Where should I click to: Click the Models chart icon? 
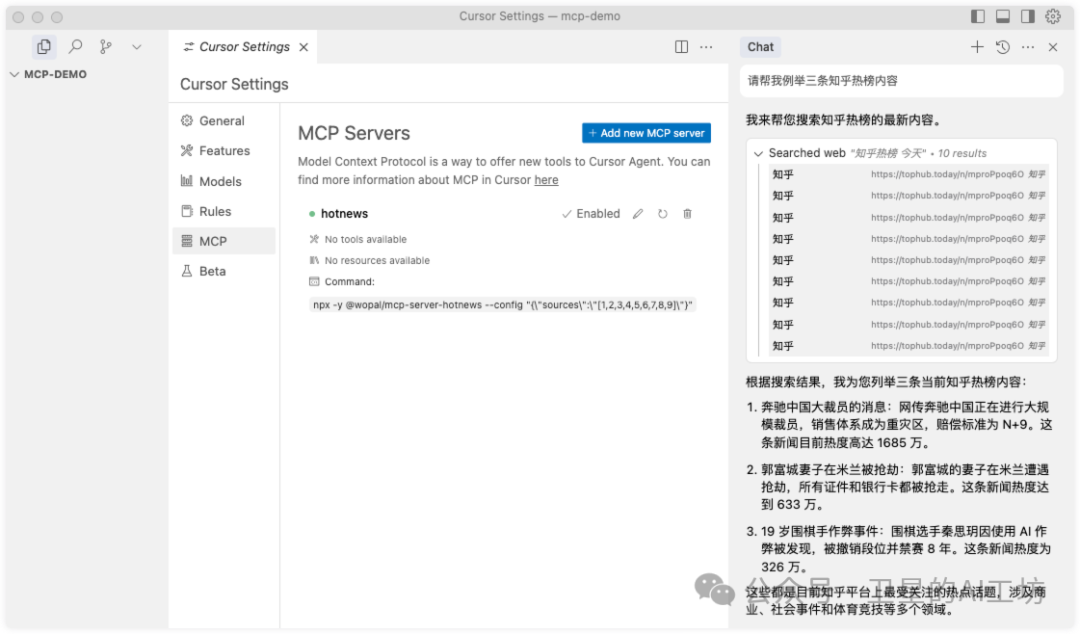187,181
